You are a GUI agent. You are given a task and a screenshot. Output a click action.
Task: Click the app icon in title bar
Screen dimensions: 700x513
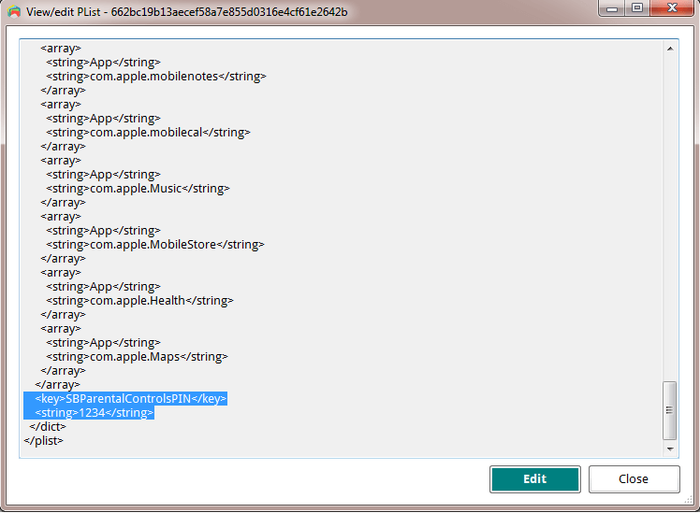coord(14,12)
